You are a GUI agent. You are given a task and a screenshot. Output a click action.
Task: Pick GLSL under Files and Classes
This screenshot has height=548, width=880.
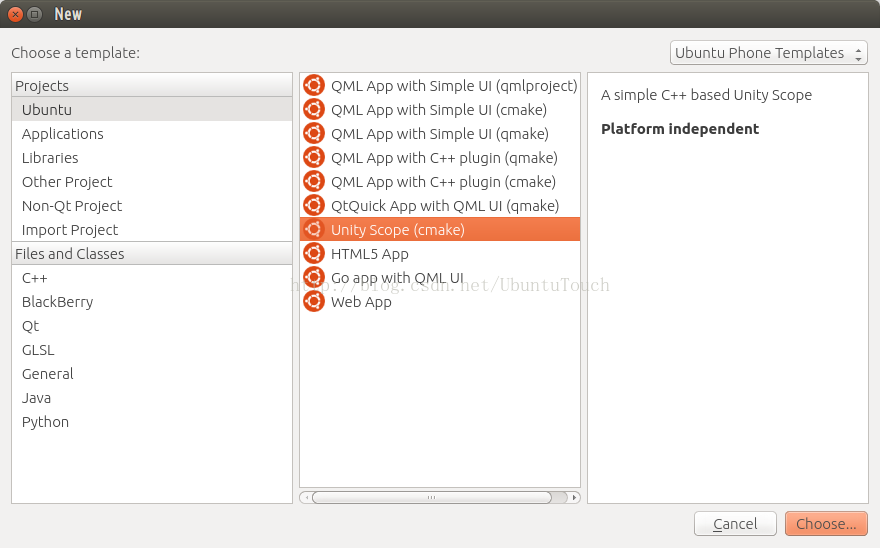152,350
